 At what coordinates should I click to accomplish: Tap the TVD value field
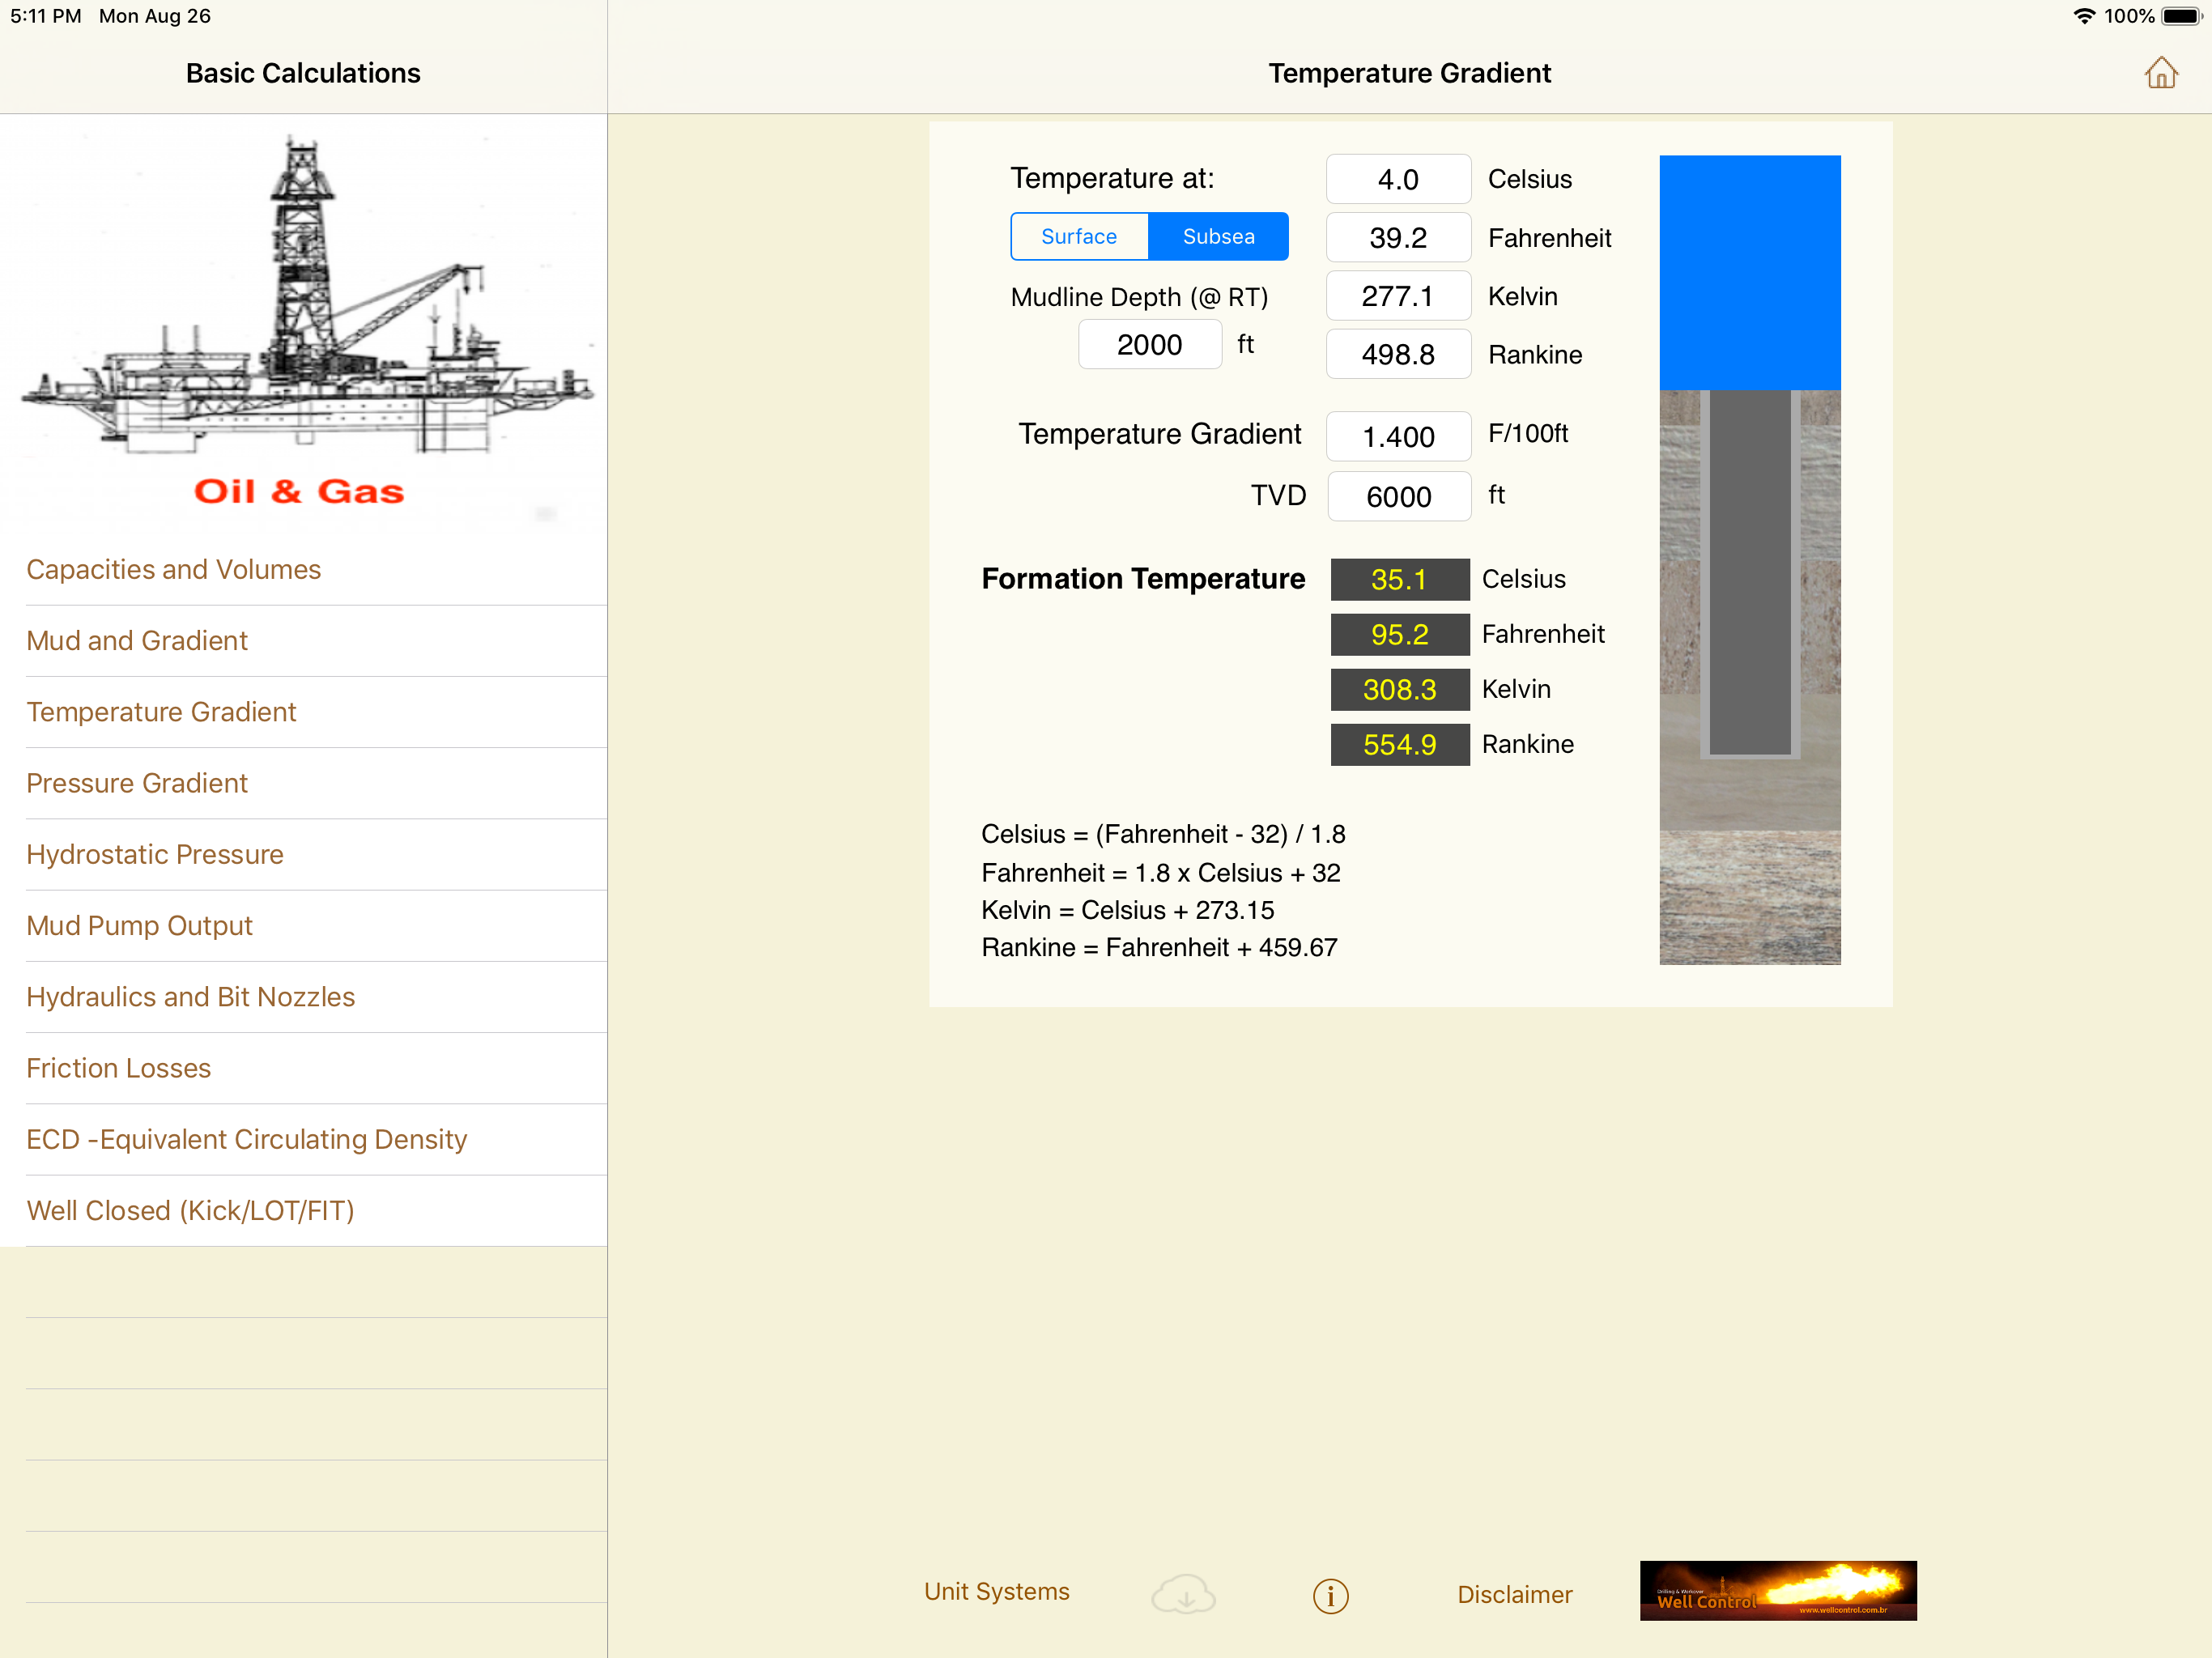pyautogui.click(x=1398, y=497)
